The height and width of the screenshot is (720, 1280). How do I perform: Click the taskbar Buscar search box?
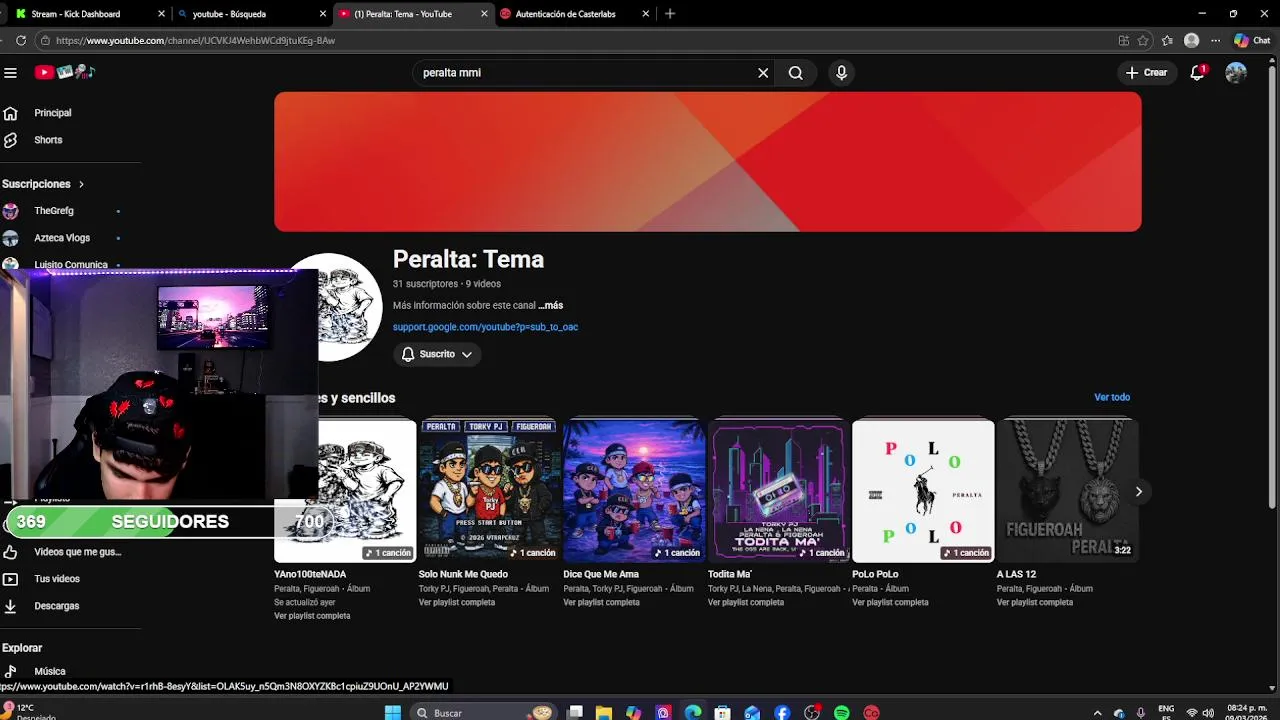click(485, 713)
